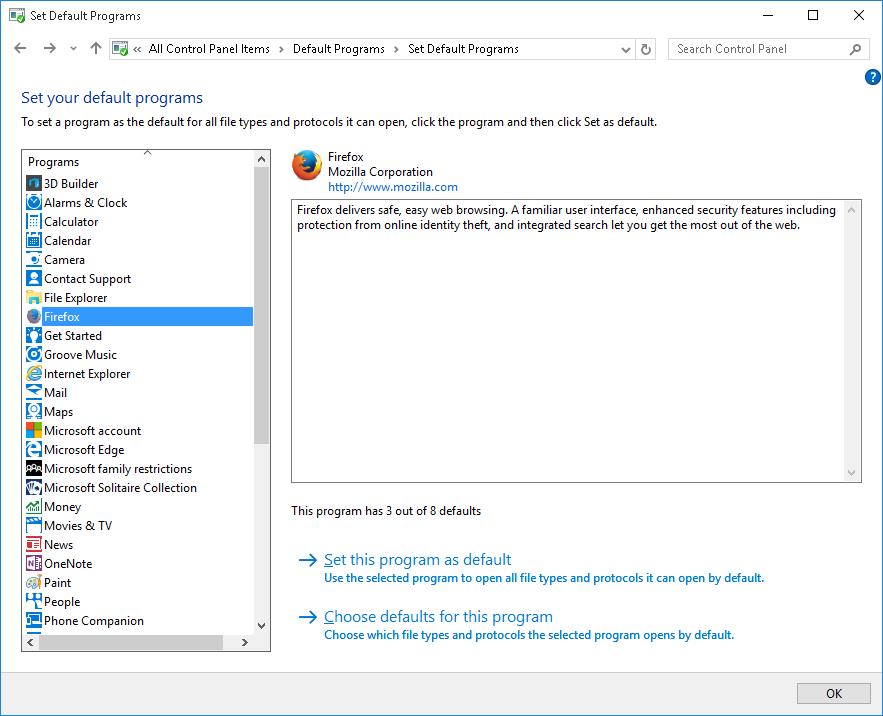Image resolution: width=883 pixels, height=716 pixels.
Task: Click programs list scroll down arrow
Action: point(261,625)
